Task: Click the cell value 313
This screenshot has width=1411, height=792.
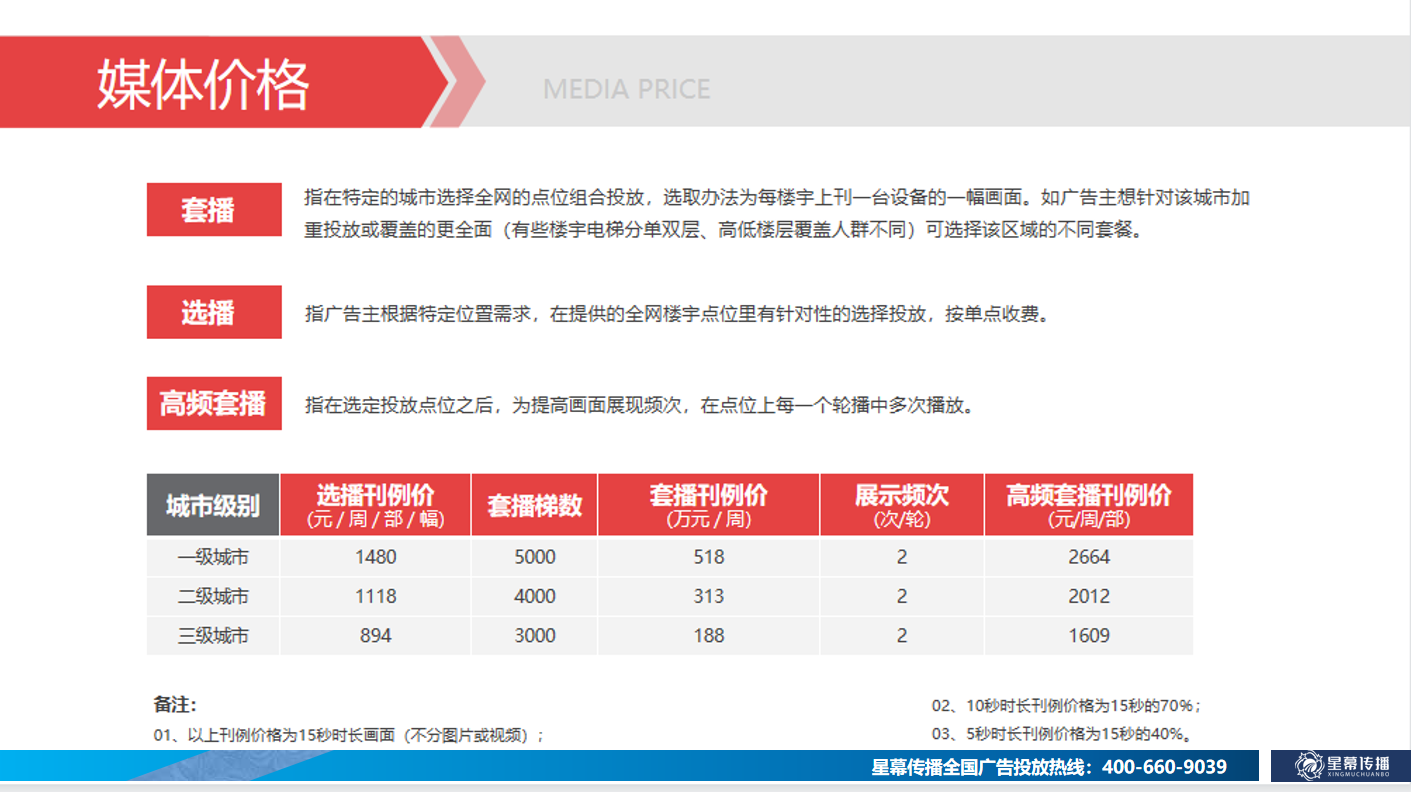Action: tap(709, 596)
